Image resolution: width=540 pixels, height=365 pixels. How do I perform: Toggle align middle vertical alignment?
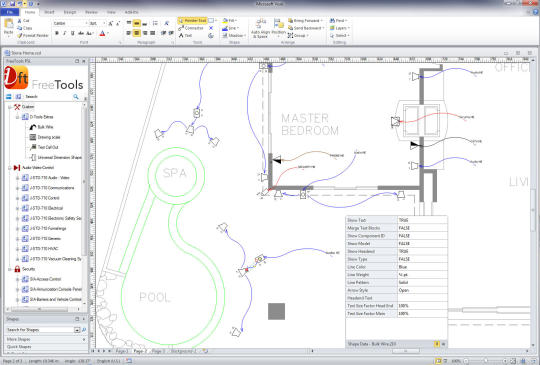click(x=136, y=23)
